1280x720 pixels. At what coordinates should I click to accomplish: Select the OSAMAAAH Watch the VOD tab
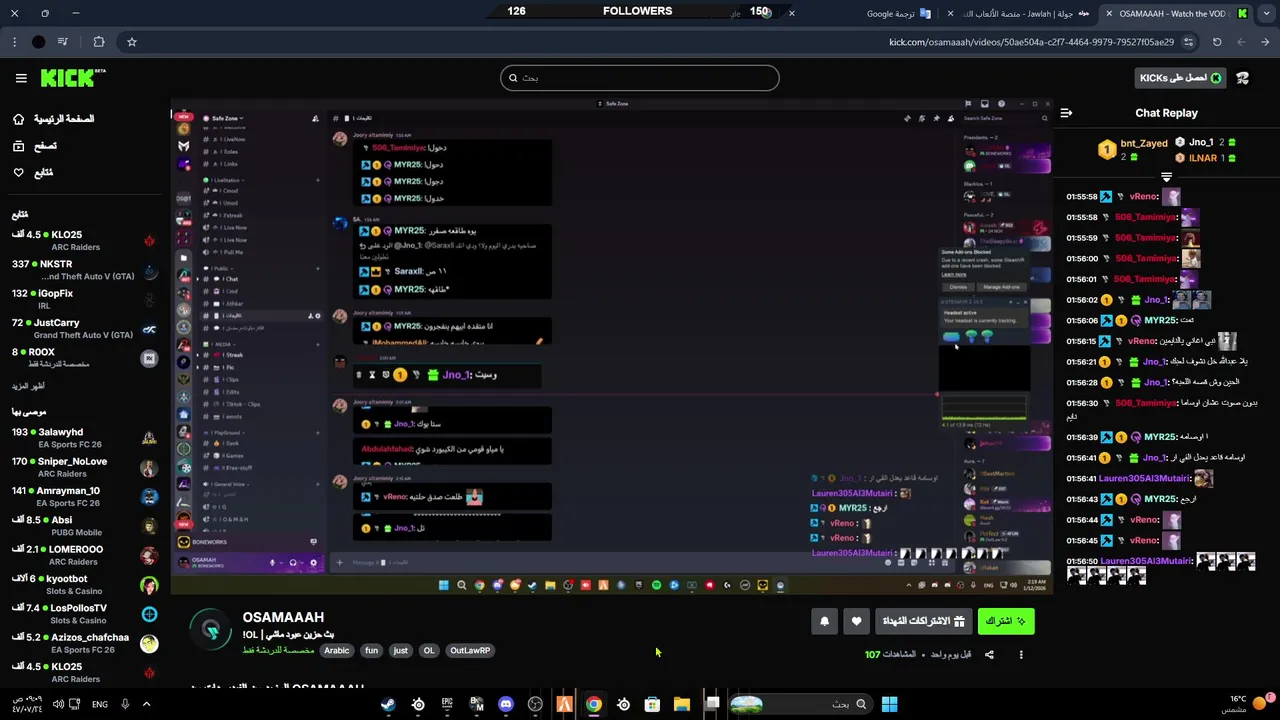pyautogui.click(x=1178, y=13)
